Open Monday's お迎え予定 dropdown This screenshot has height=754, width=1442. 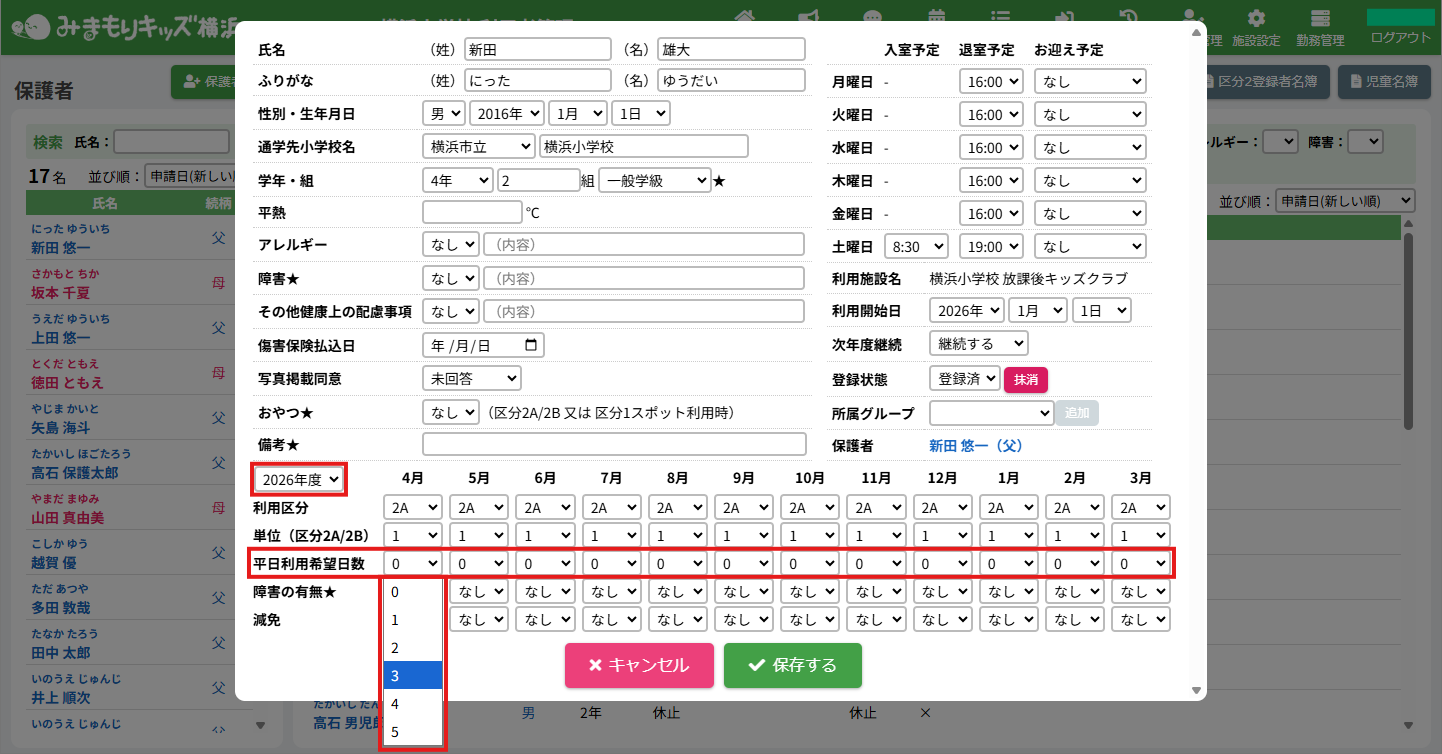(1089, 82)
